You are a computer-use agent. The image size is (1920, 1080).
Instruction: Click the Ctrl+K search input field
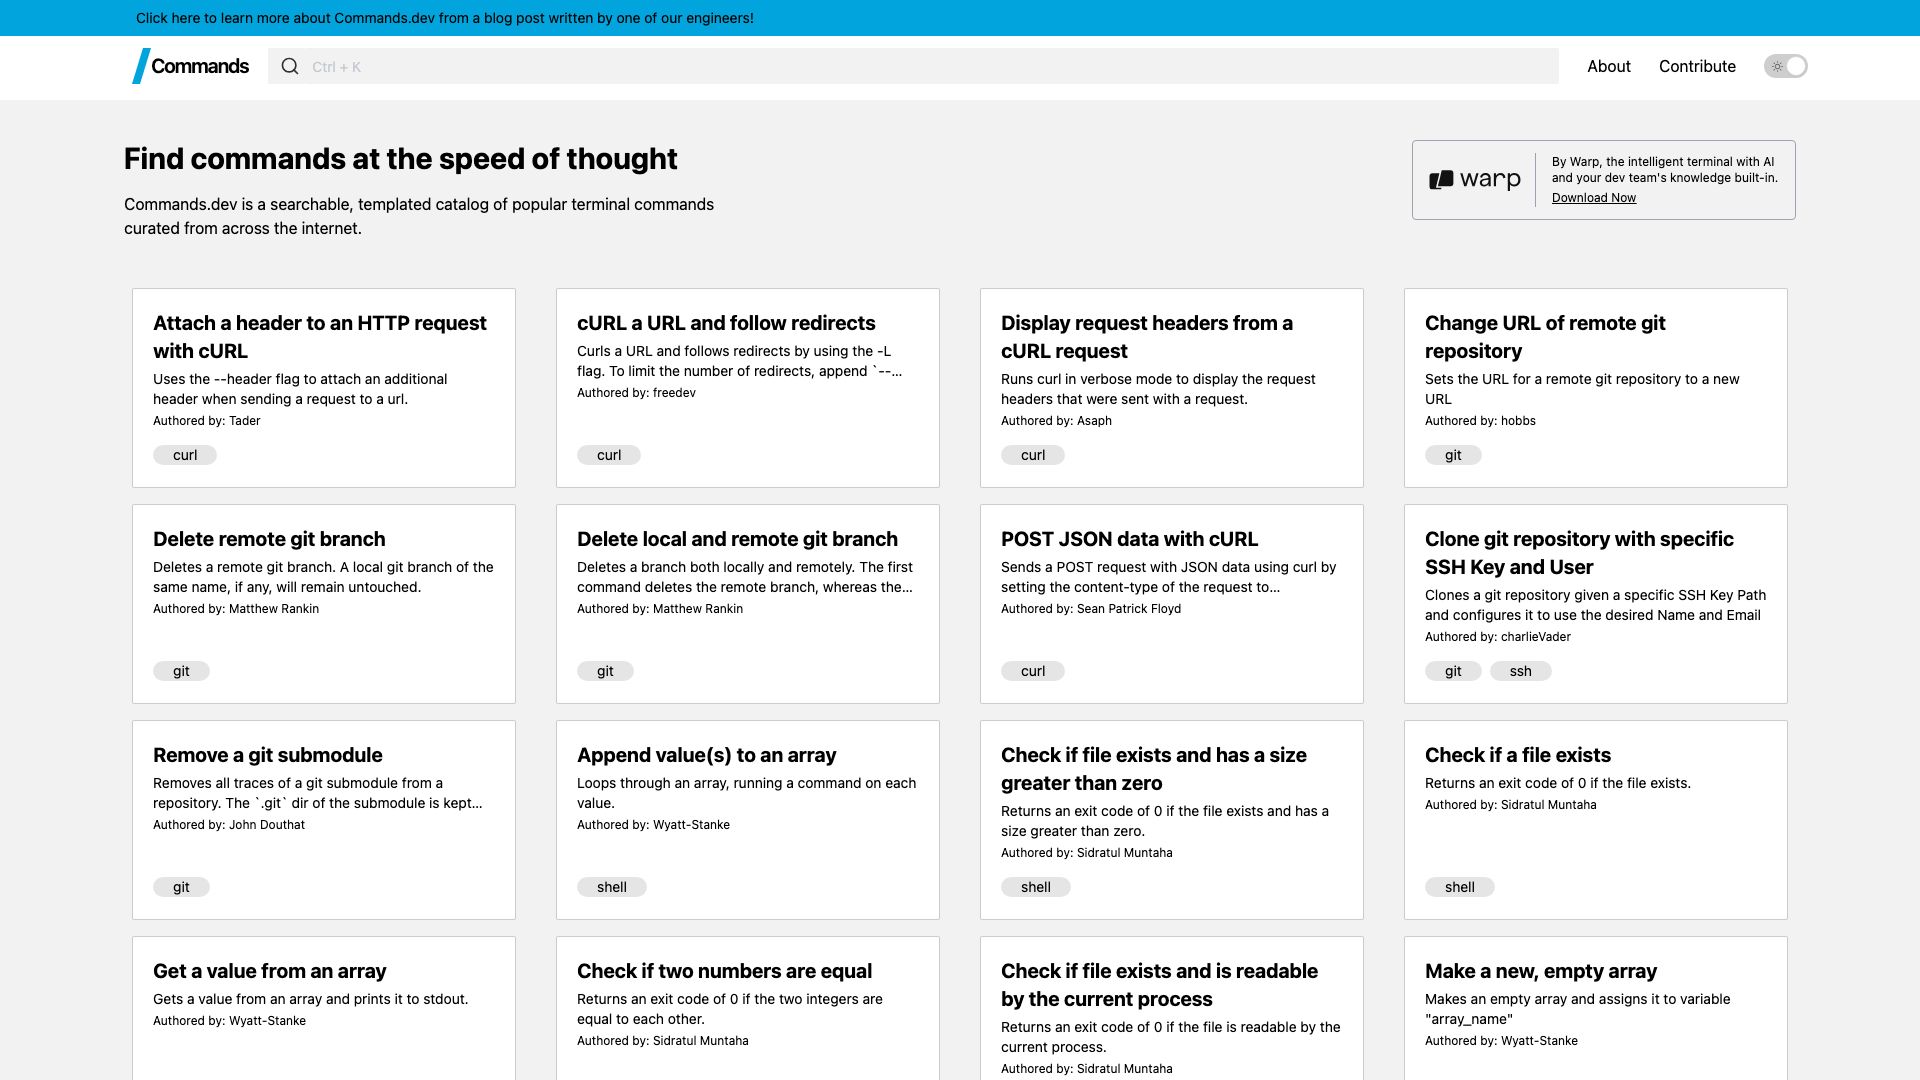[x=900, y=66]
